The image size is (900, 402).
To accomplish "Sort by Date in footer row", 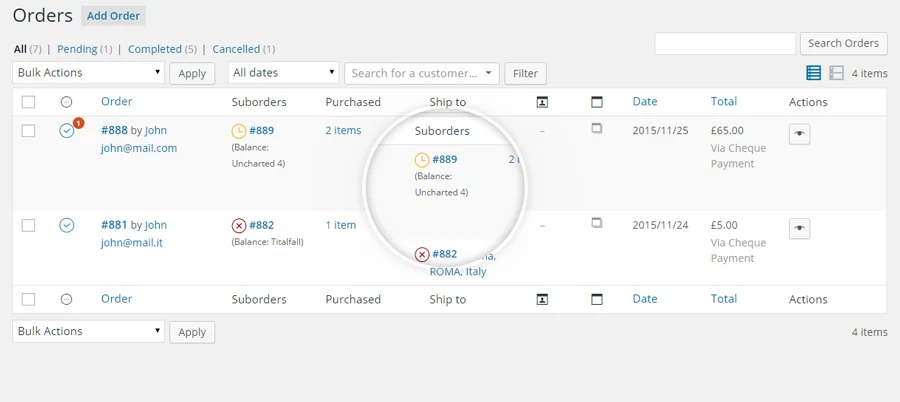I will 645,299.
